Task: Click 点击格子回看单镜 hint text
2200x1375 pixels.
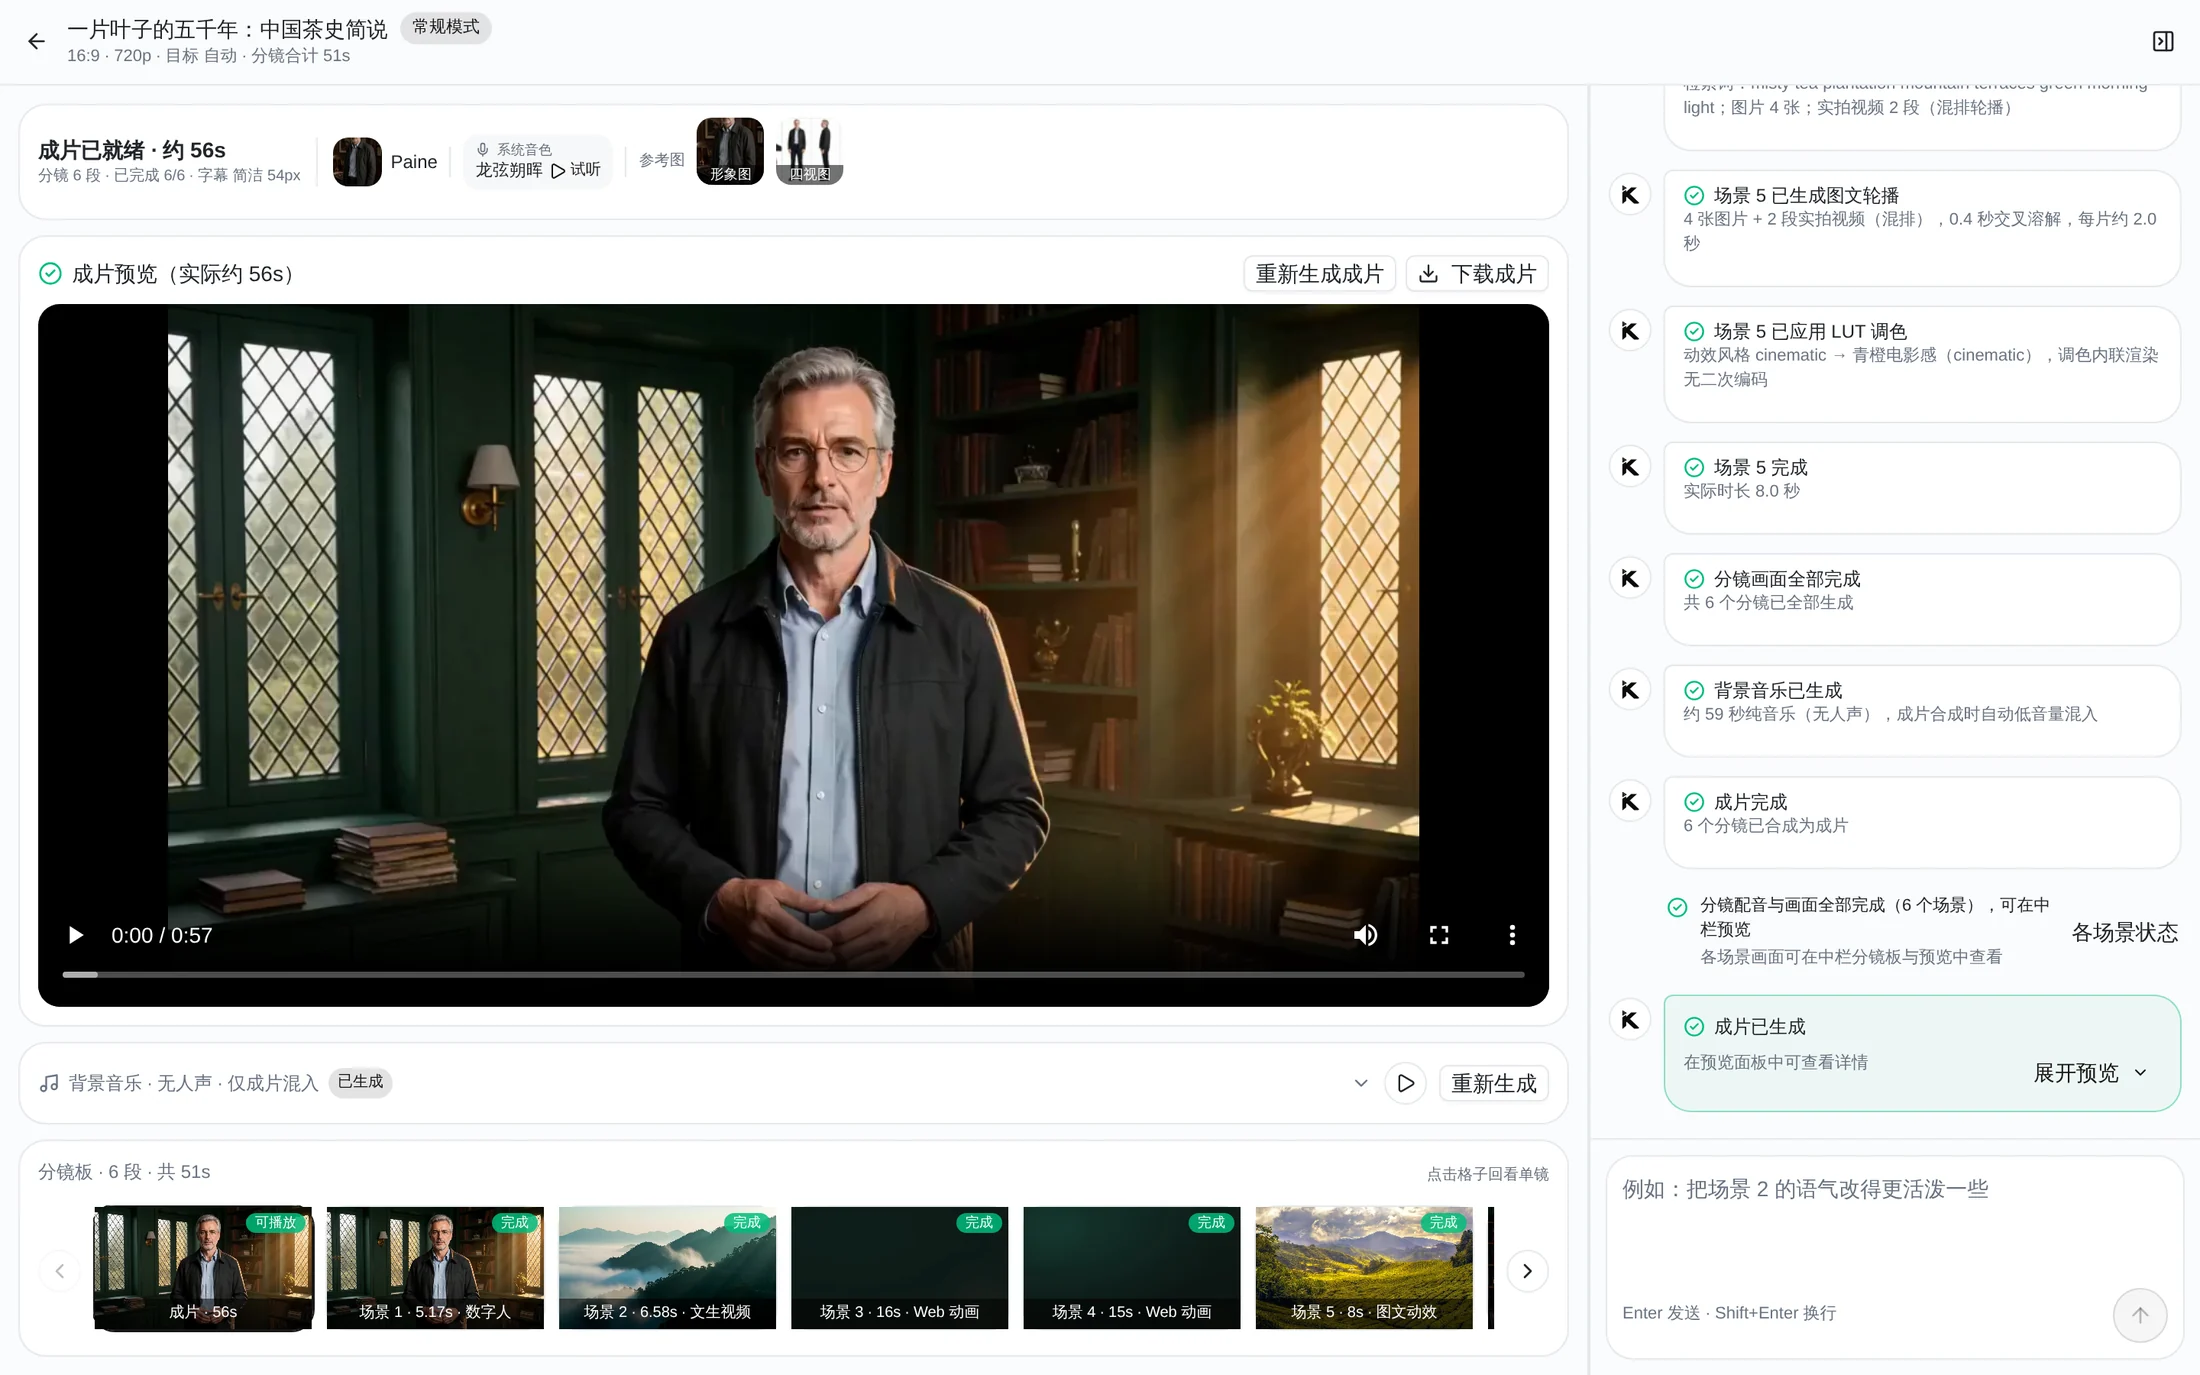Action: coord(1487,1174)
